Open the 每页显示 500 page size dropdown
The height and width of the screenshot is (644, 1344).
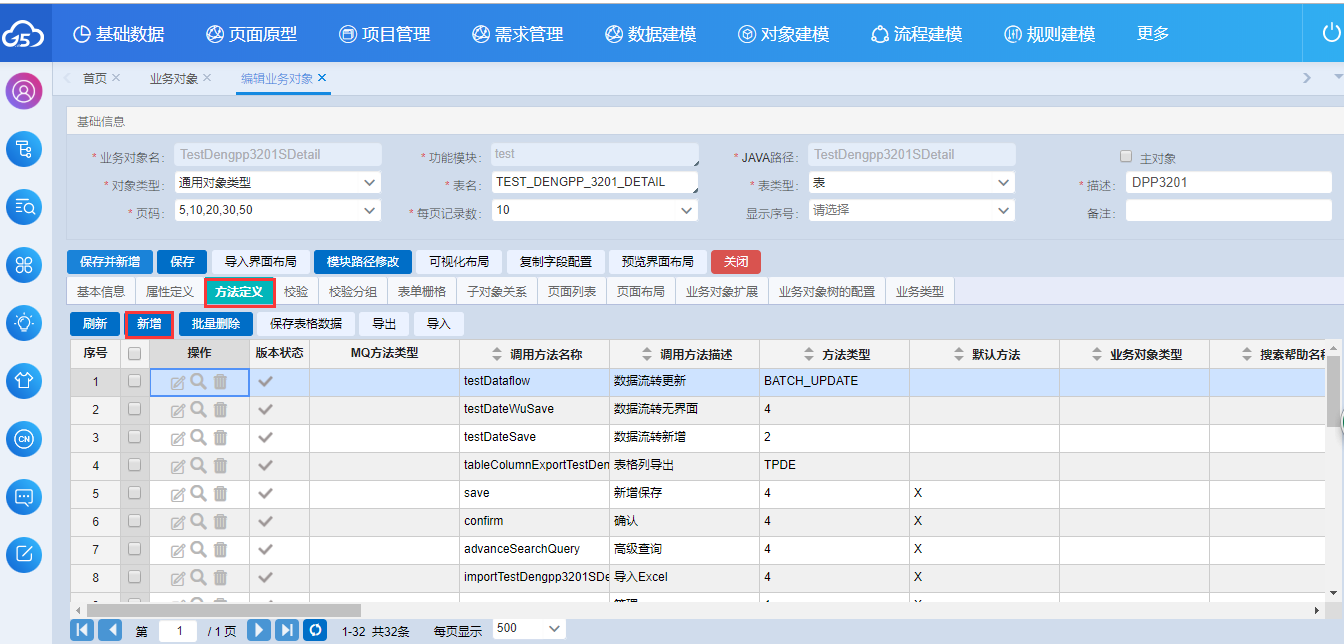pos(528,629)
